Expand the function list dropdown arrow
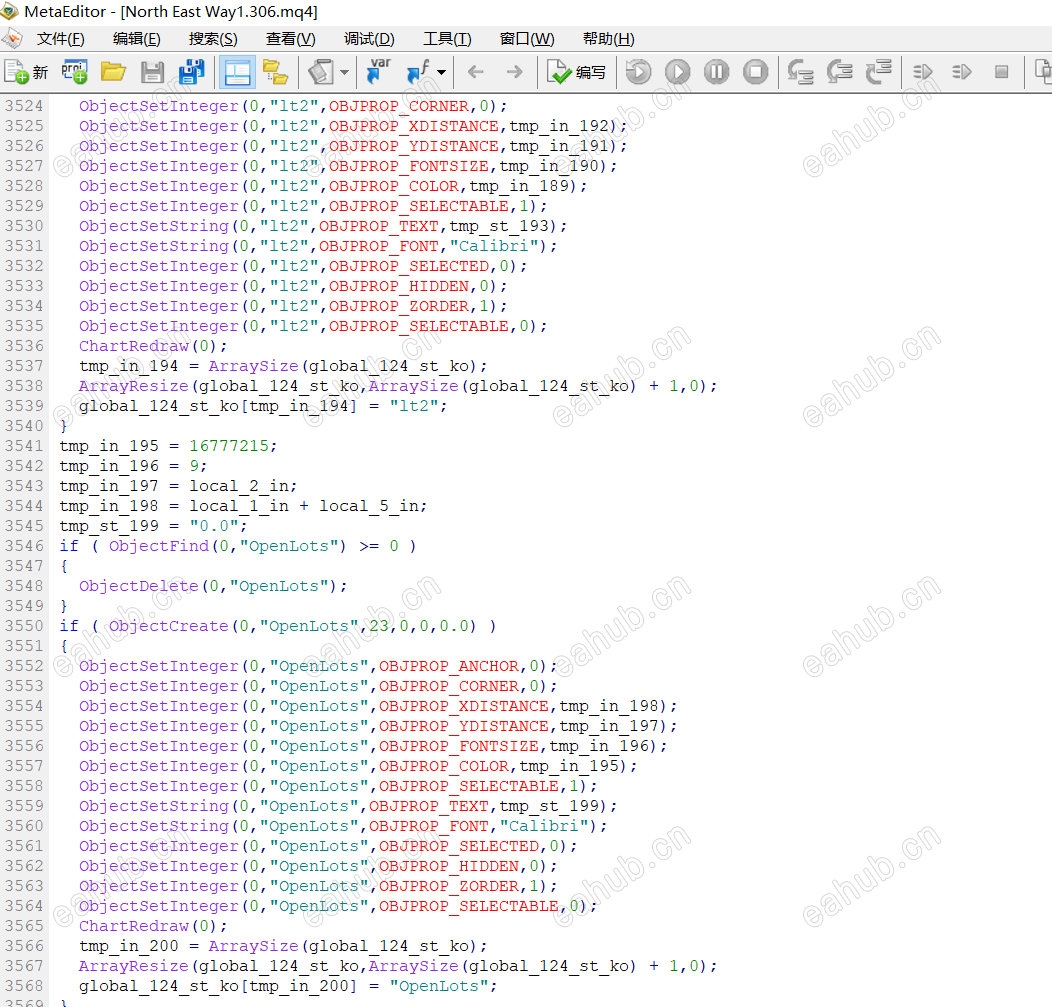The height and width of the screenshot is (1007, 1052). click(x=441, y=72)
